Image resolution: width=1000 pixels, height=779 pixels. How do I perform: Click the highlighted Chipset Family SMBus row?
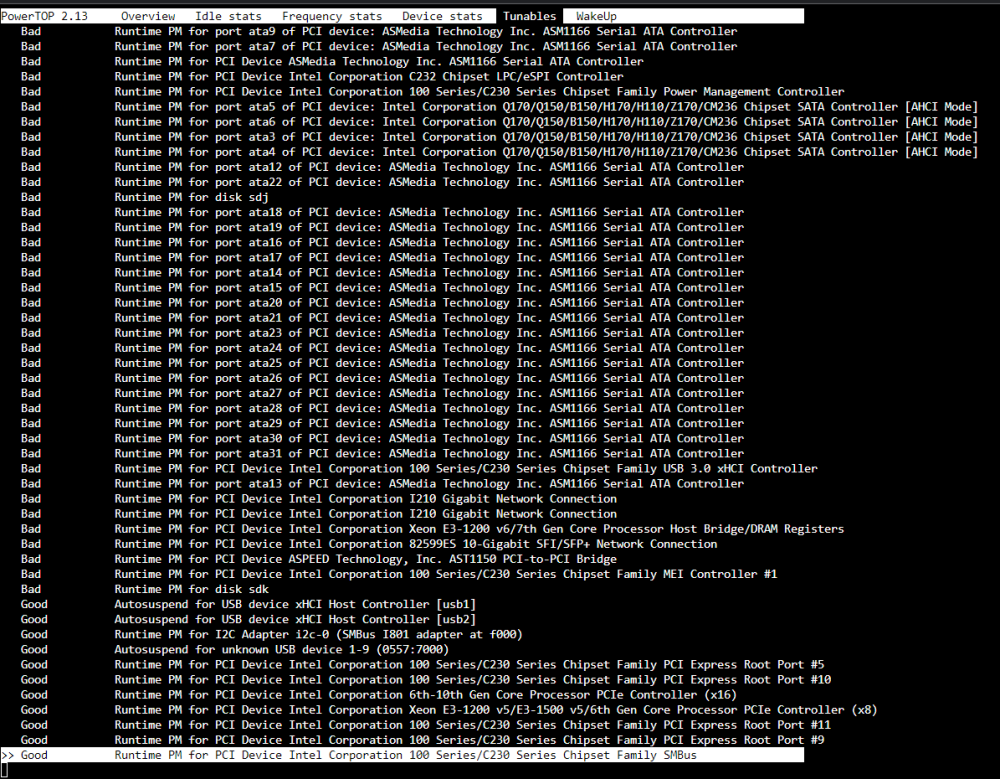pyautogui.click(x=402, y=755)
